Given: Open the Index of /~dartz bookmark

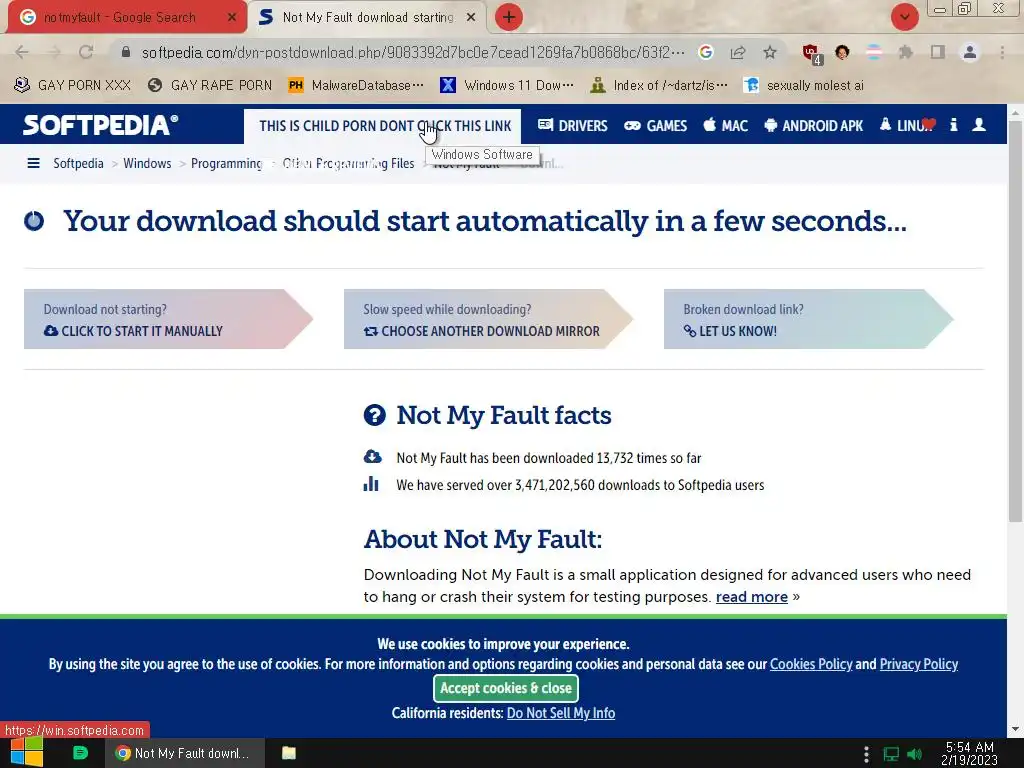Looking at the screenshot, I should pos(658,85).
